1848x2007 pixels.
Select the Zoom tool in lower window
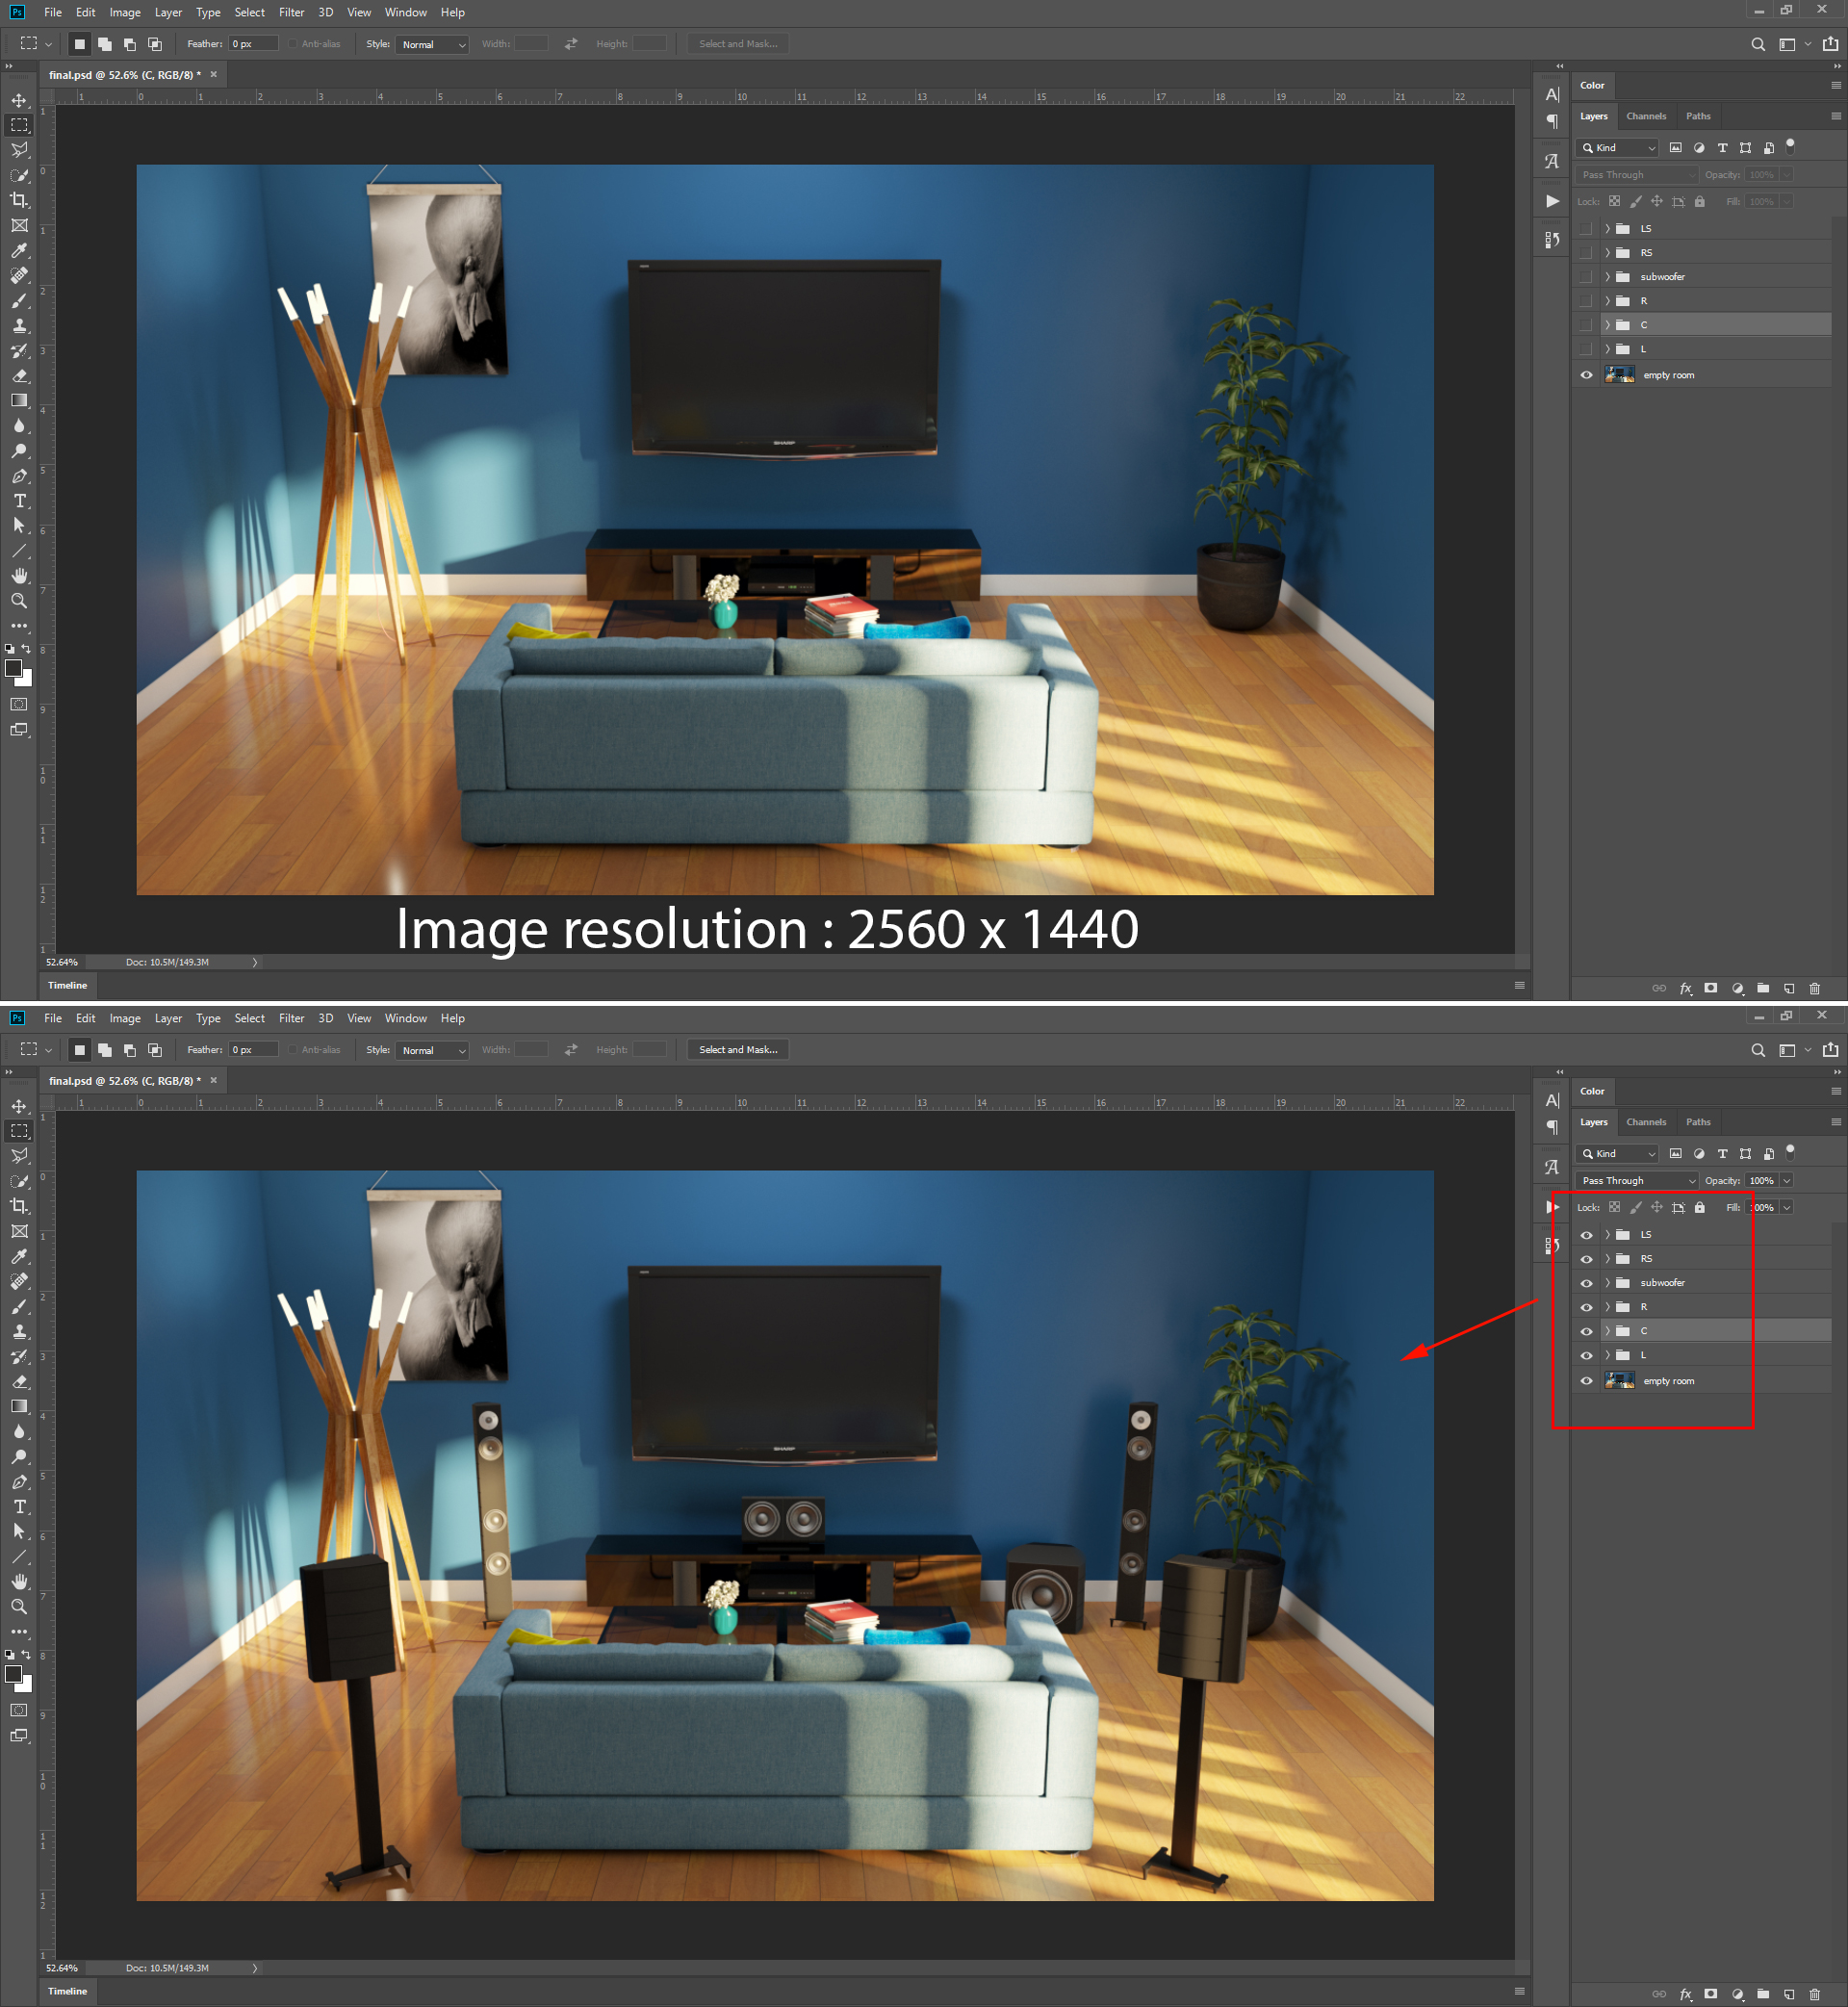point(19,1606)
